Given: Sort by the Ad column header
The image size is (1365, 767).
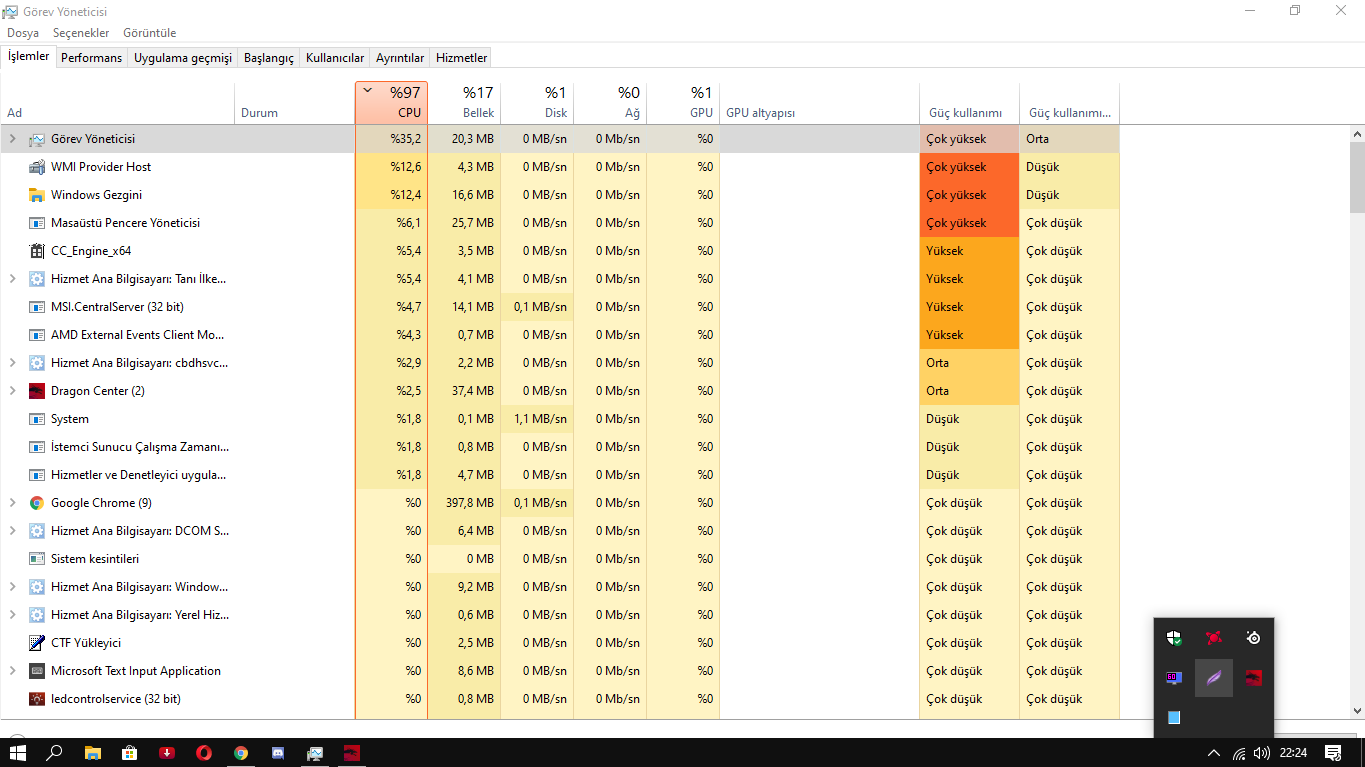Looking at the screenshot, I should pyautogui.click(x=117, y=103).
